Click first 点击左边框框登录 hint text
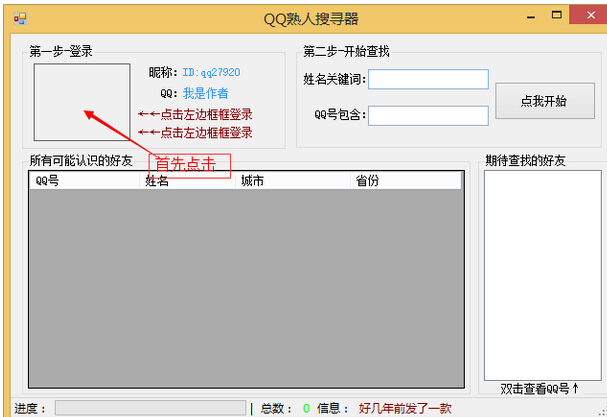The image size is (607, 417). pos(195,114)
